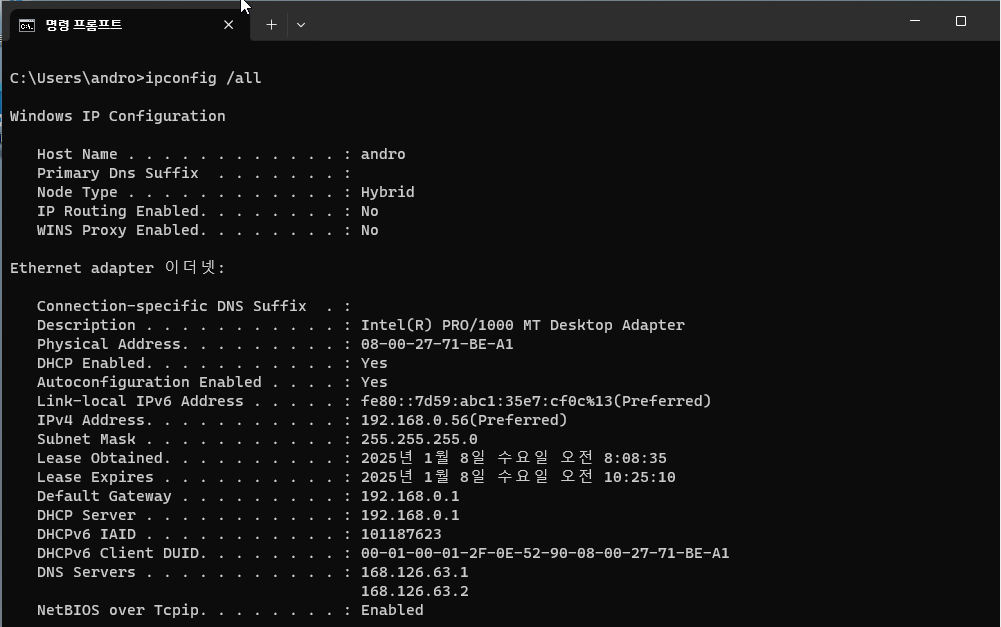Click the Intel(R) PRO/1000 MT adapter description
Image resolution: width=1001 pixels, height=627 pixels.
point(522,325)
